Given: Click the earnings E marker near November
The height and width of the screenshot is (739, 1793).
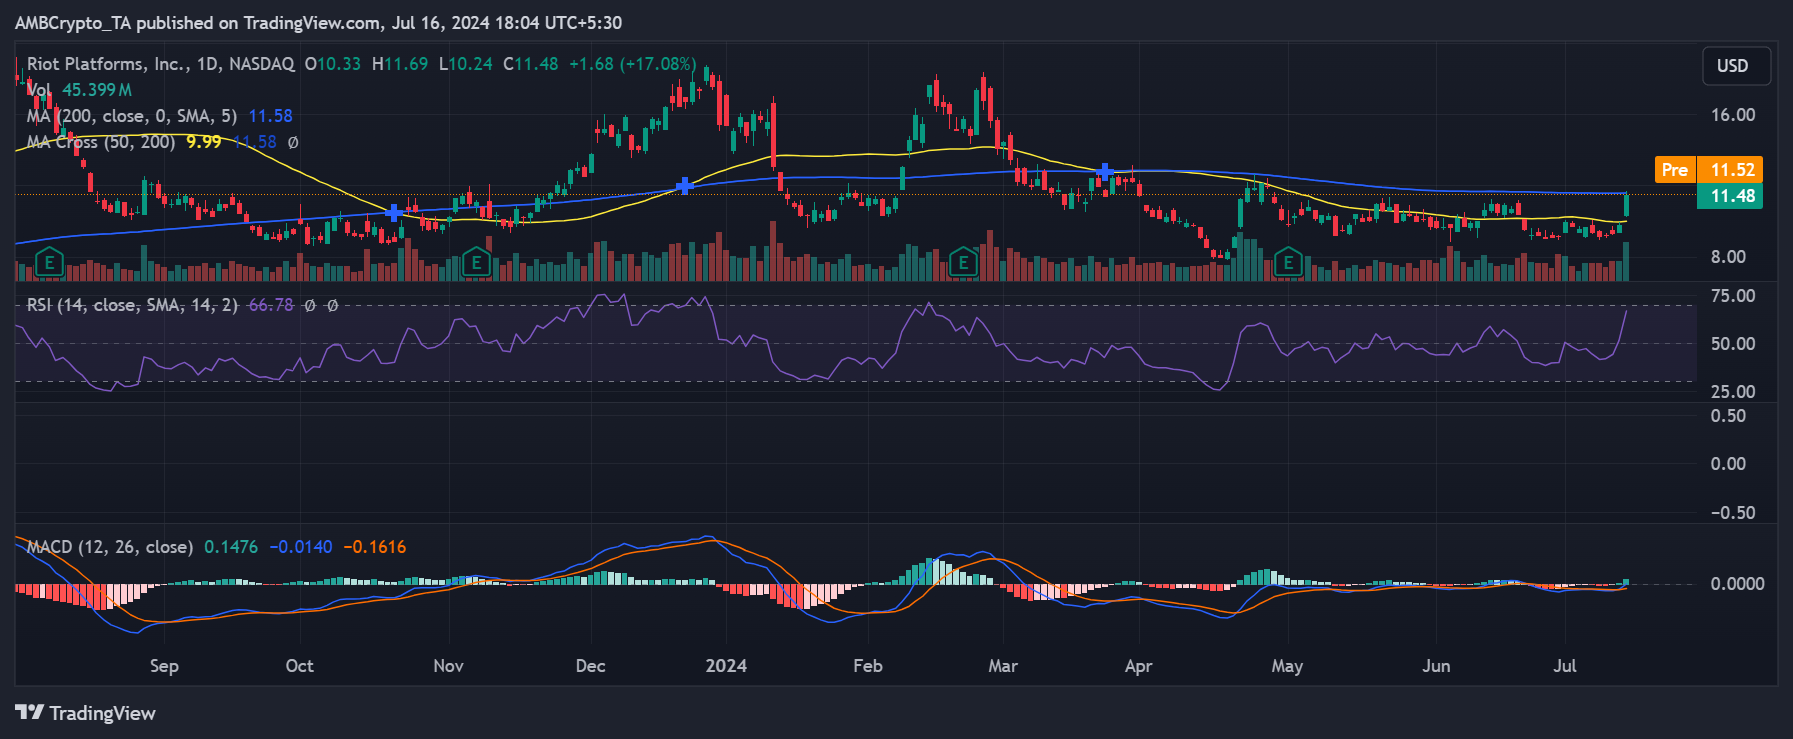Looking at the screenshot, I should pyautogui.click(x=476, y=264).
